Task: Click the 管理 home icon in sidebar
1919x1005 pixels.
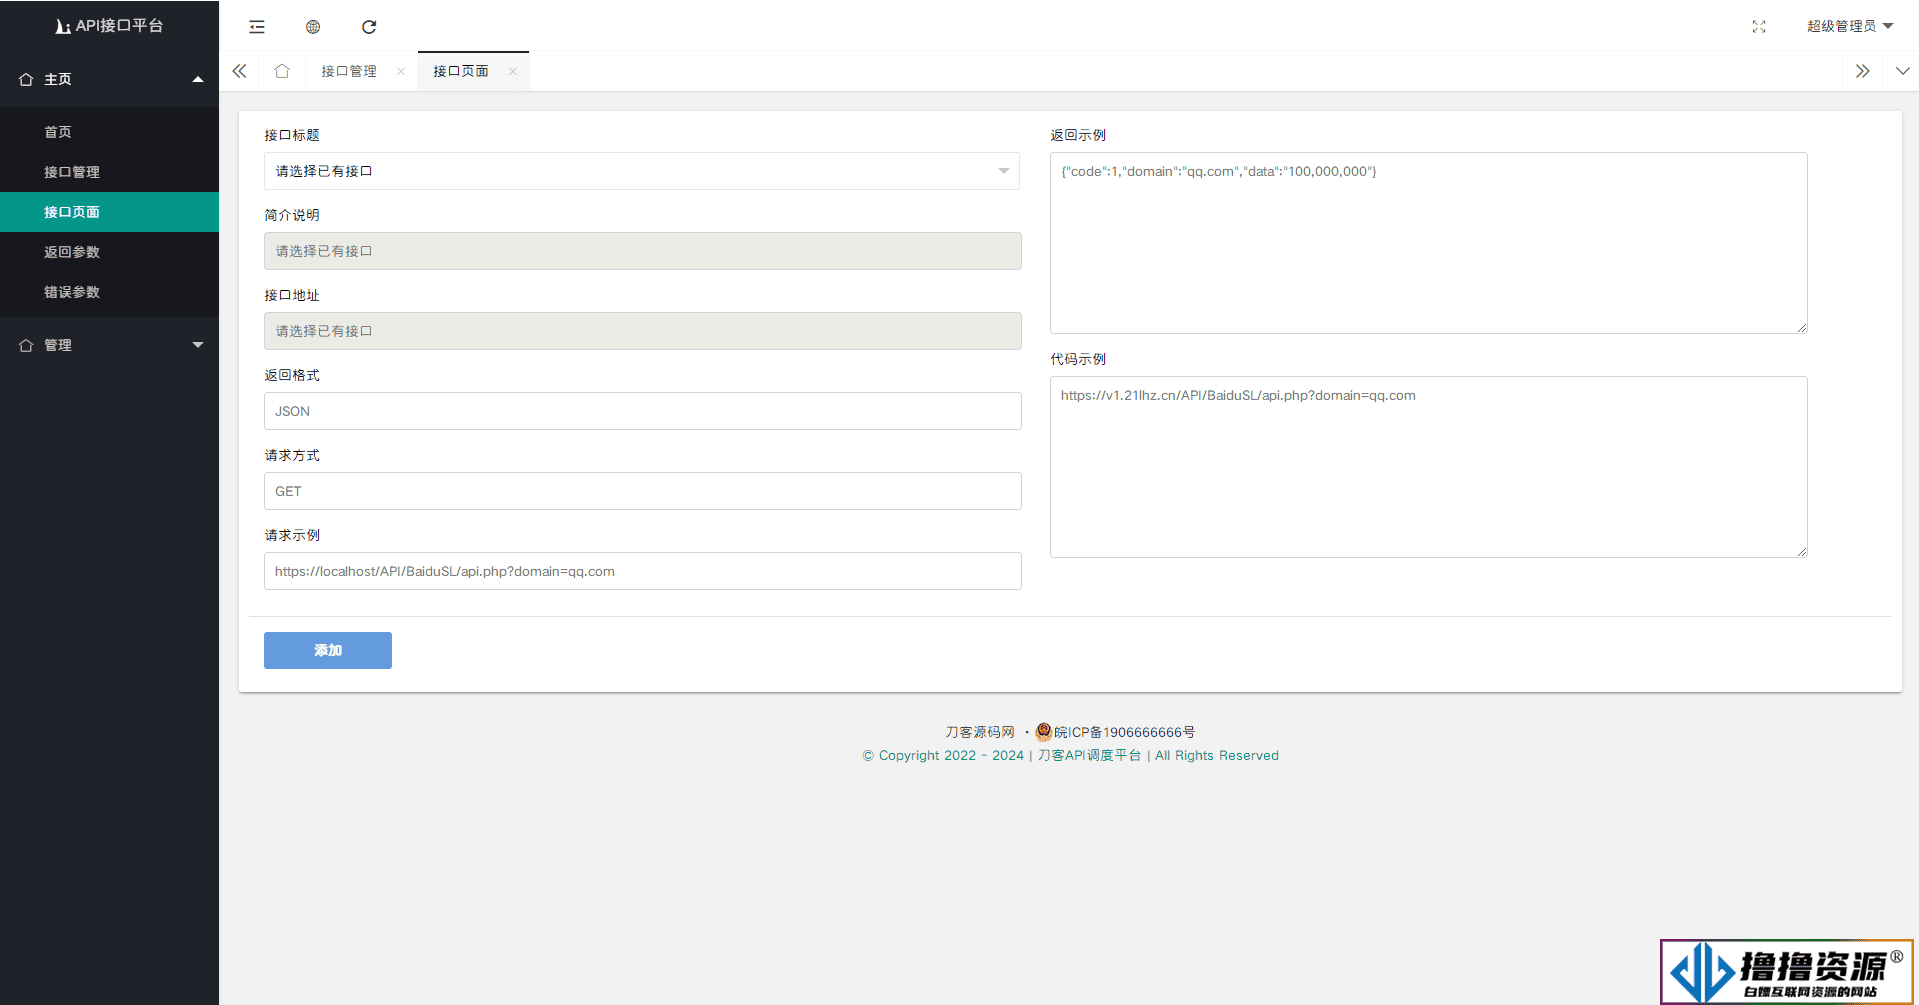Action: pos(26,345)
